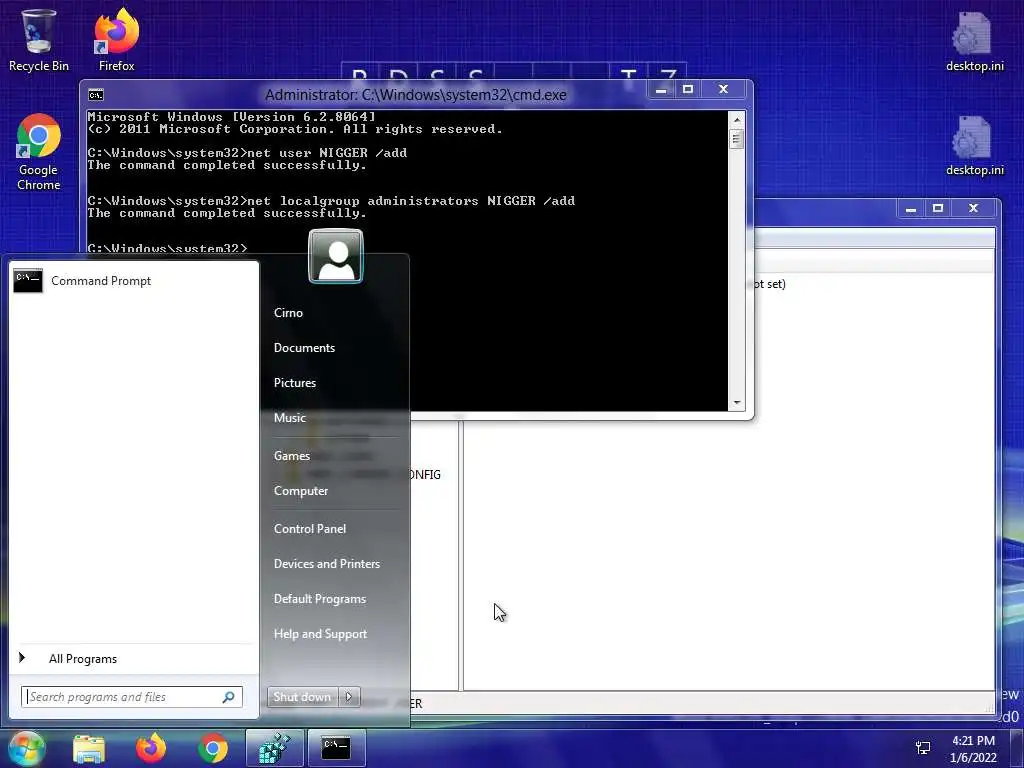The width and height of the screenshot is (1024, 768).
Task: Minimize the cmd.exe window
Action: 661,89
